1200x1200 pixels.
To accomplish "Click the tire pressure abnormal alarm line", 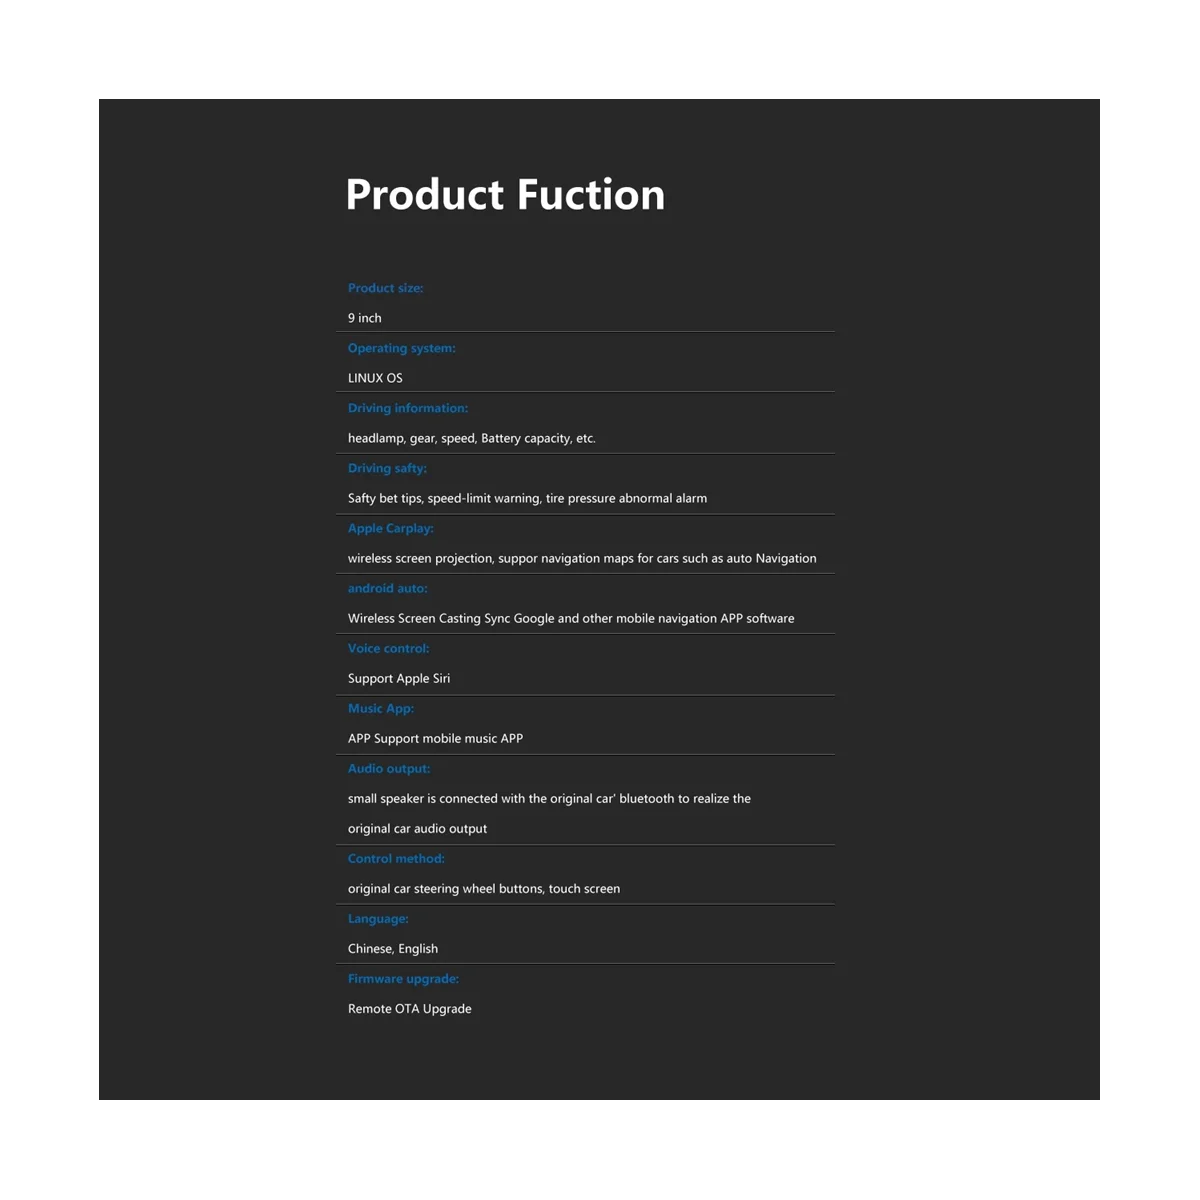I will [527, 498].
